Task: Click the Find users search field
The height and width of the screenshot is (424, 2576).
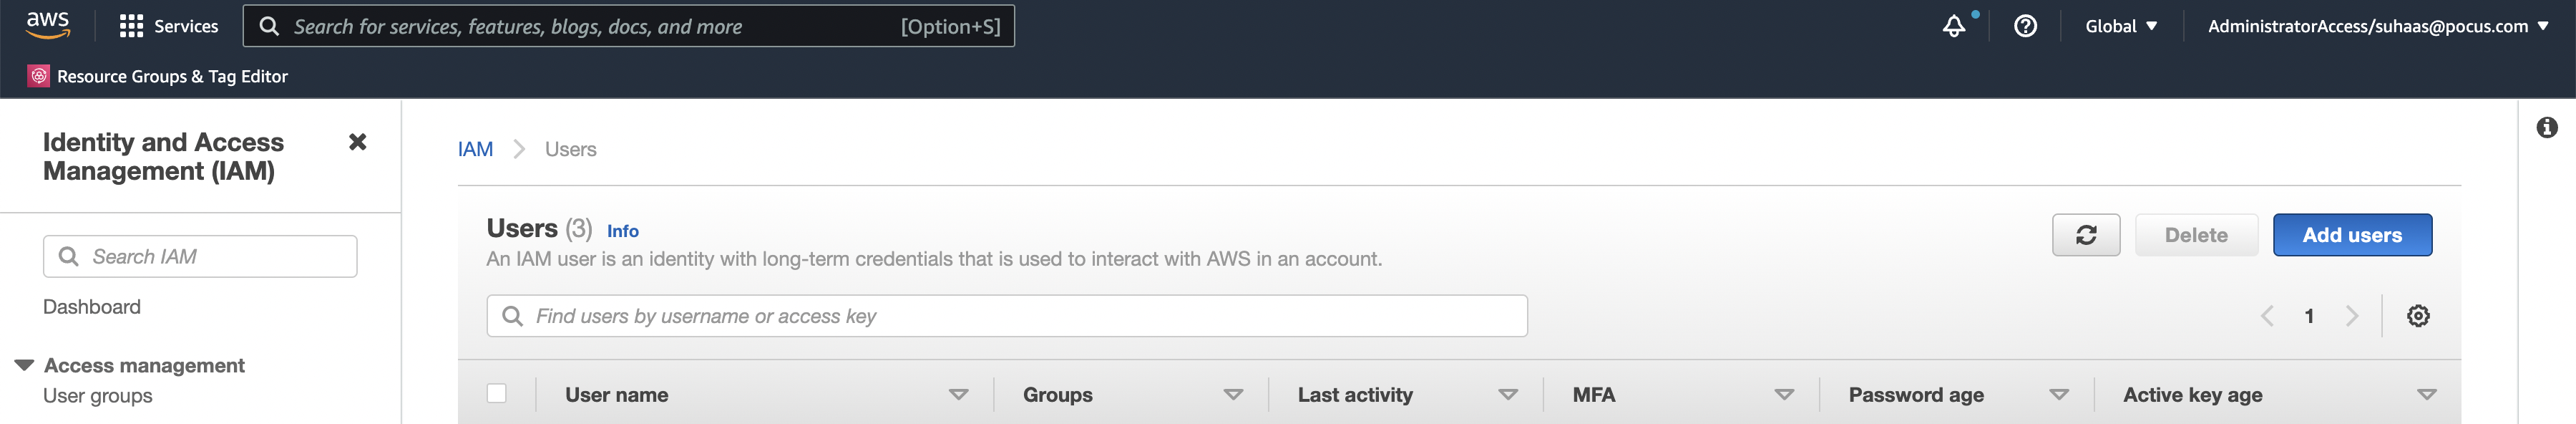Action: click(x=1006, y=316)
